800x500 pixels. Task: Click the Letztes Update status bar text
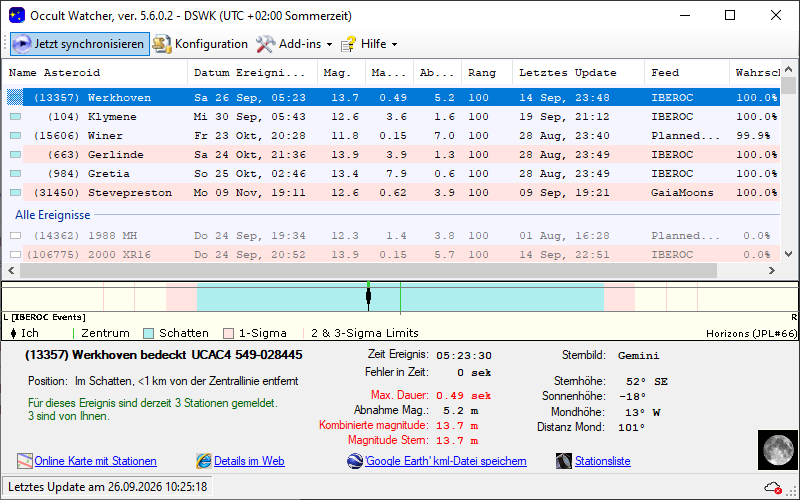click(x=108, y=487)
